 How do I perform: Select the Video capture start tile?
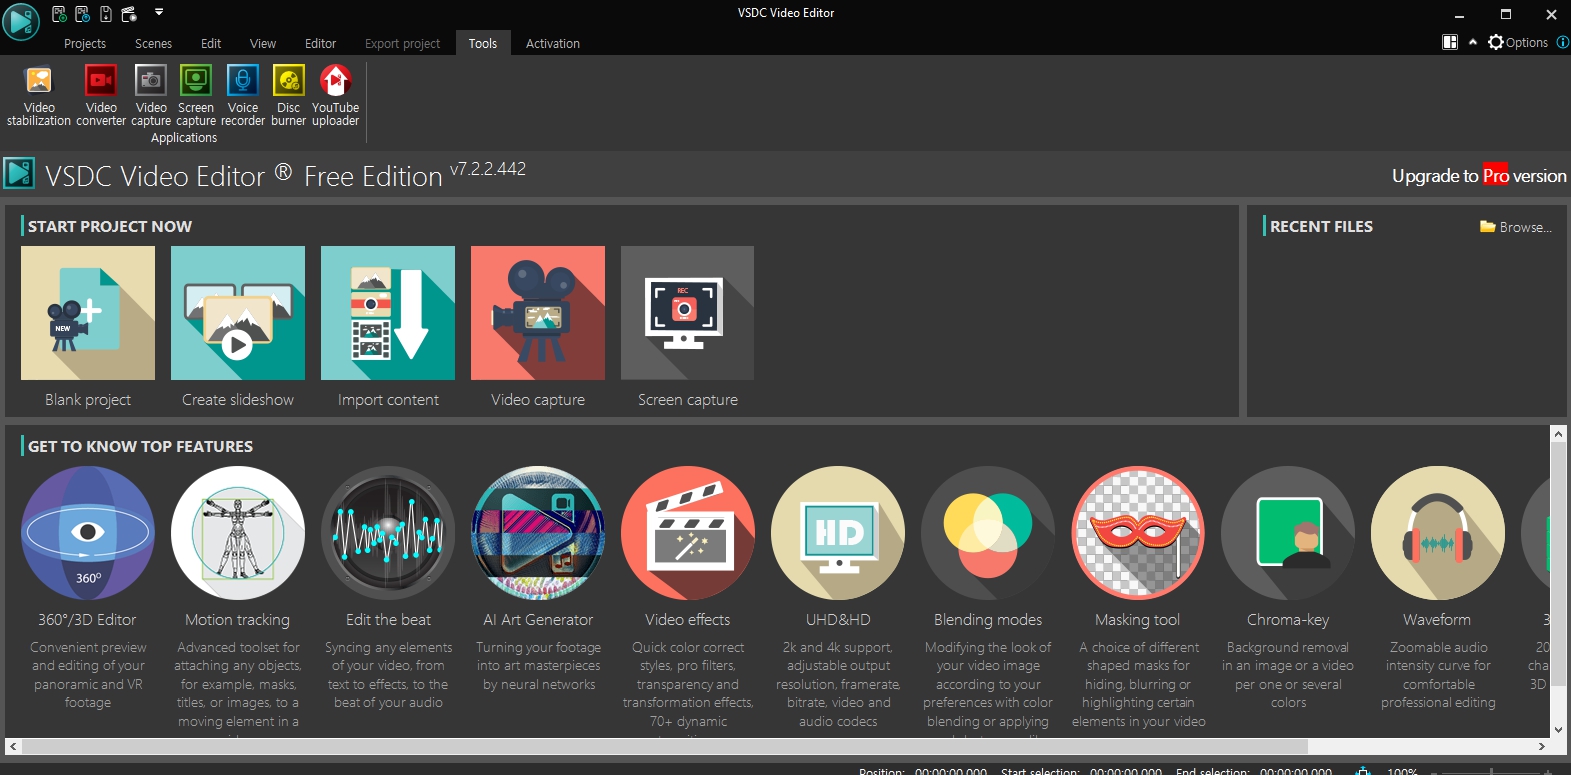click(538, 313)
